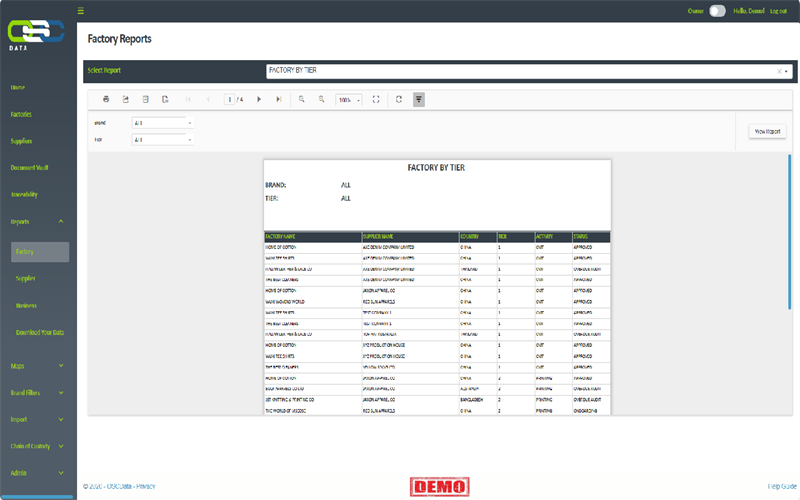The width and height of the screenshot is (800, 500).
Task: Open Traceability in the sidebar
Action: point(24,194)
